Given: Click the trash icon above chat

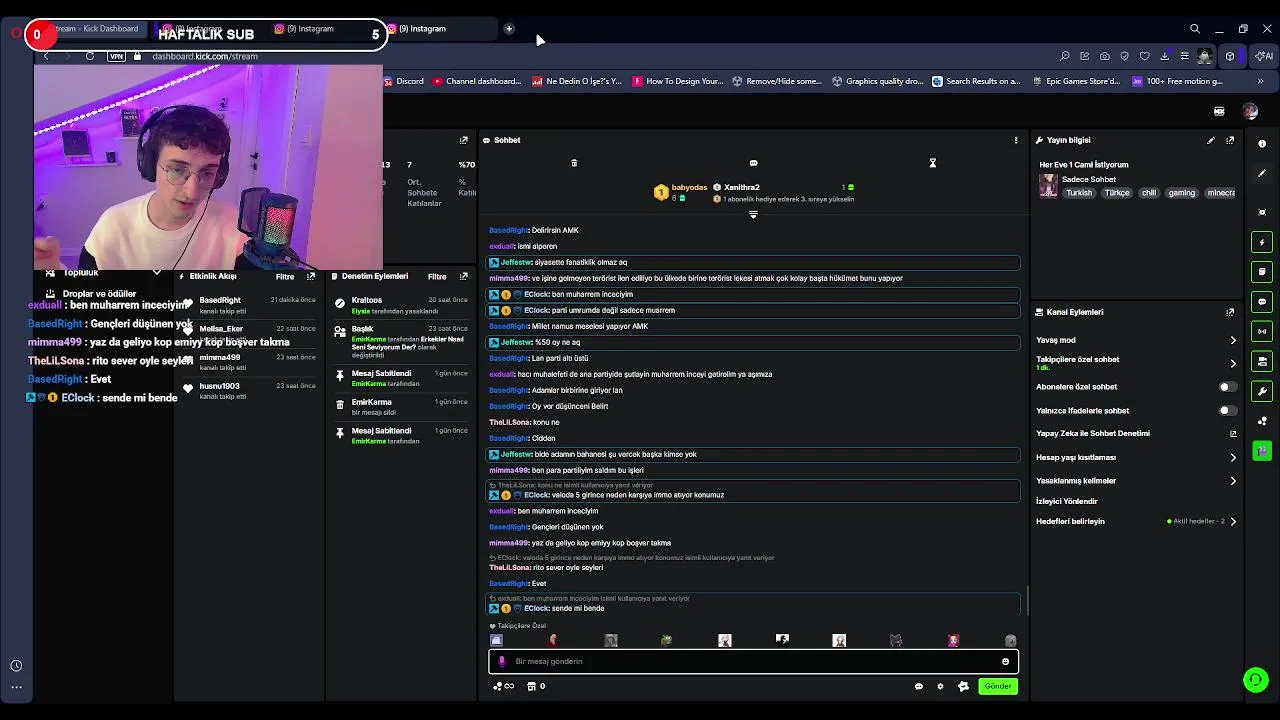Looking at the screenshot, I should [574, 163].
